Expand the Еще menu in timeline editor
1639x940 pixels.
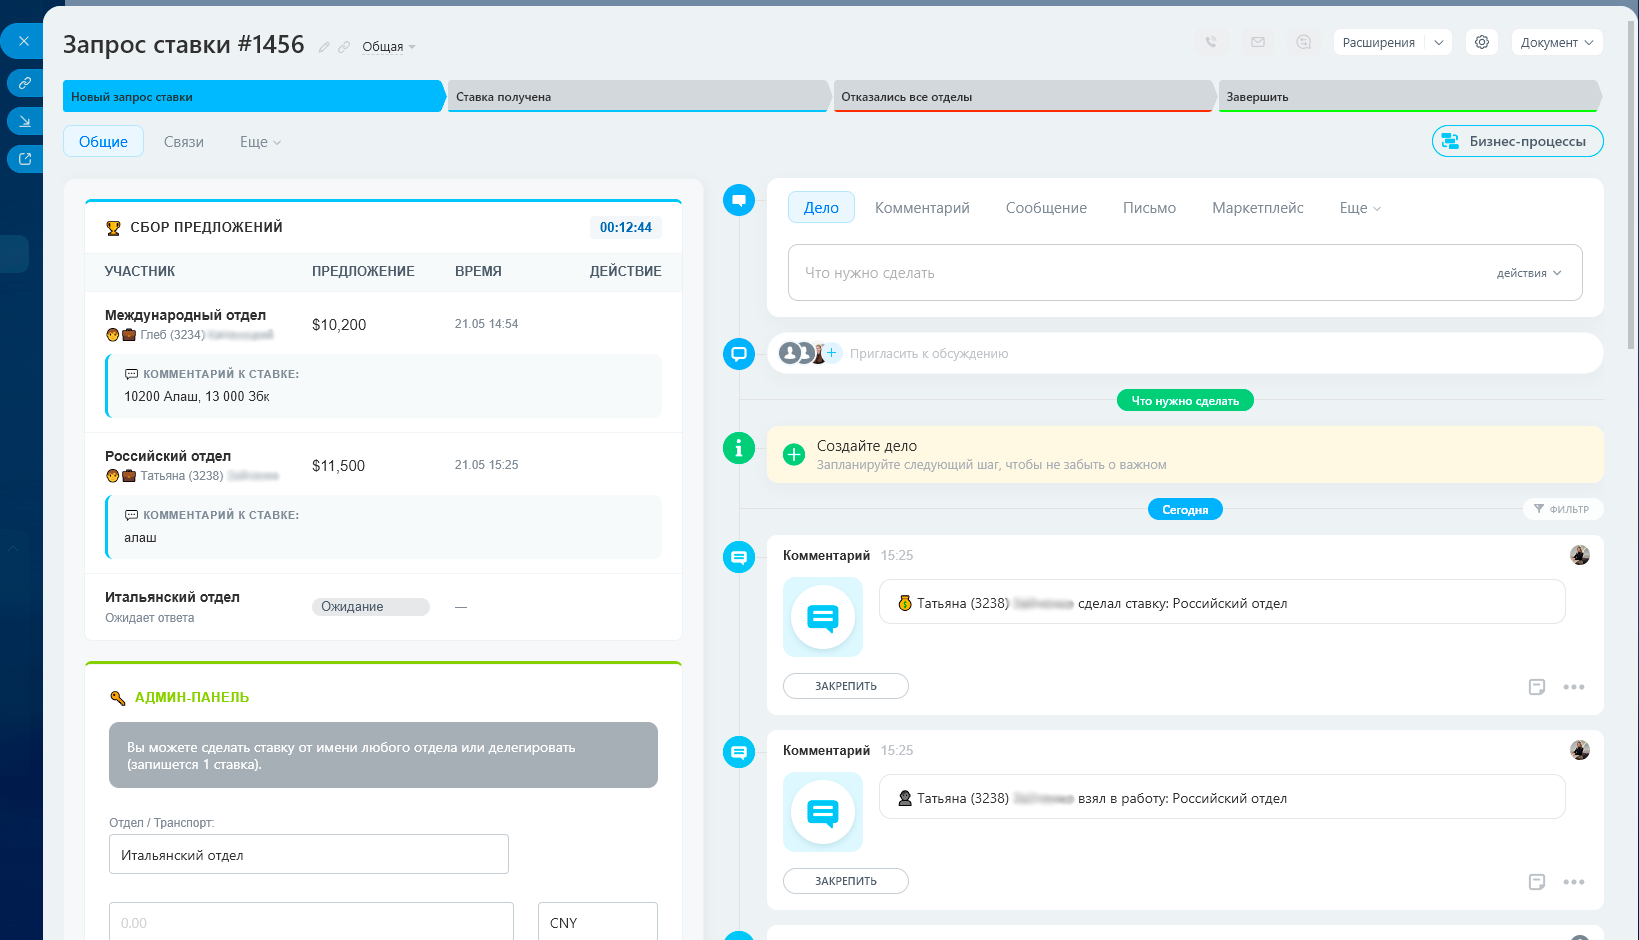point(1360,208)
